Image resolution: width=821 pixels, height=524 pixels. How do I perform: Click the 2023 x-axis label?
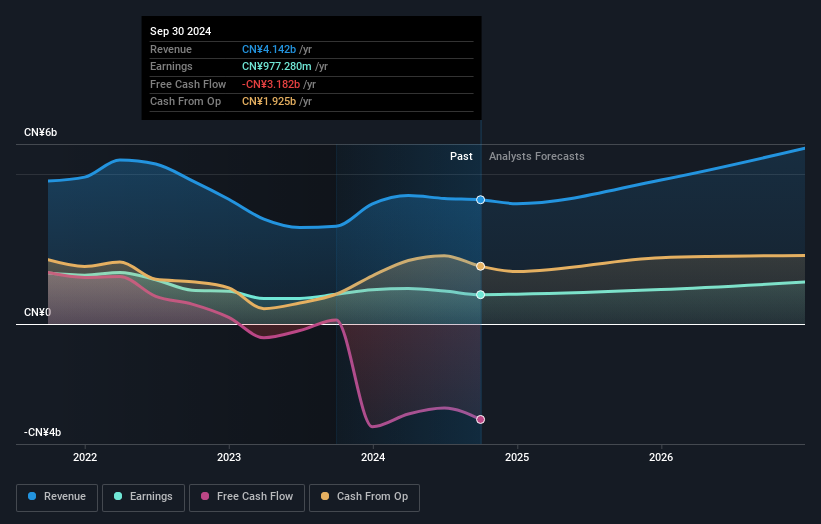coord(229,457)
